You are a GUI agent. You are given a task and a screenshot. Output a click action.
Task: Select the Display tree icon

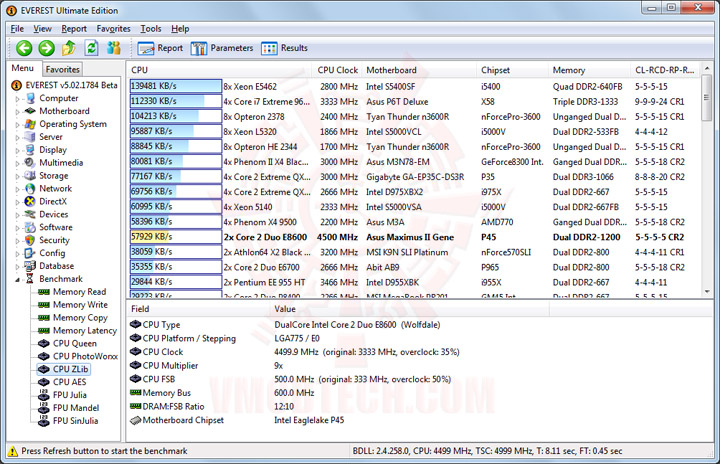point(30,150)
